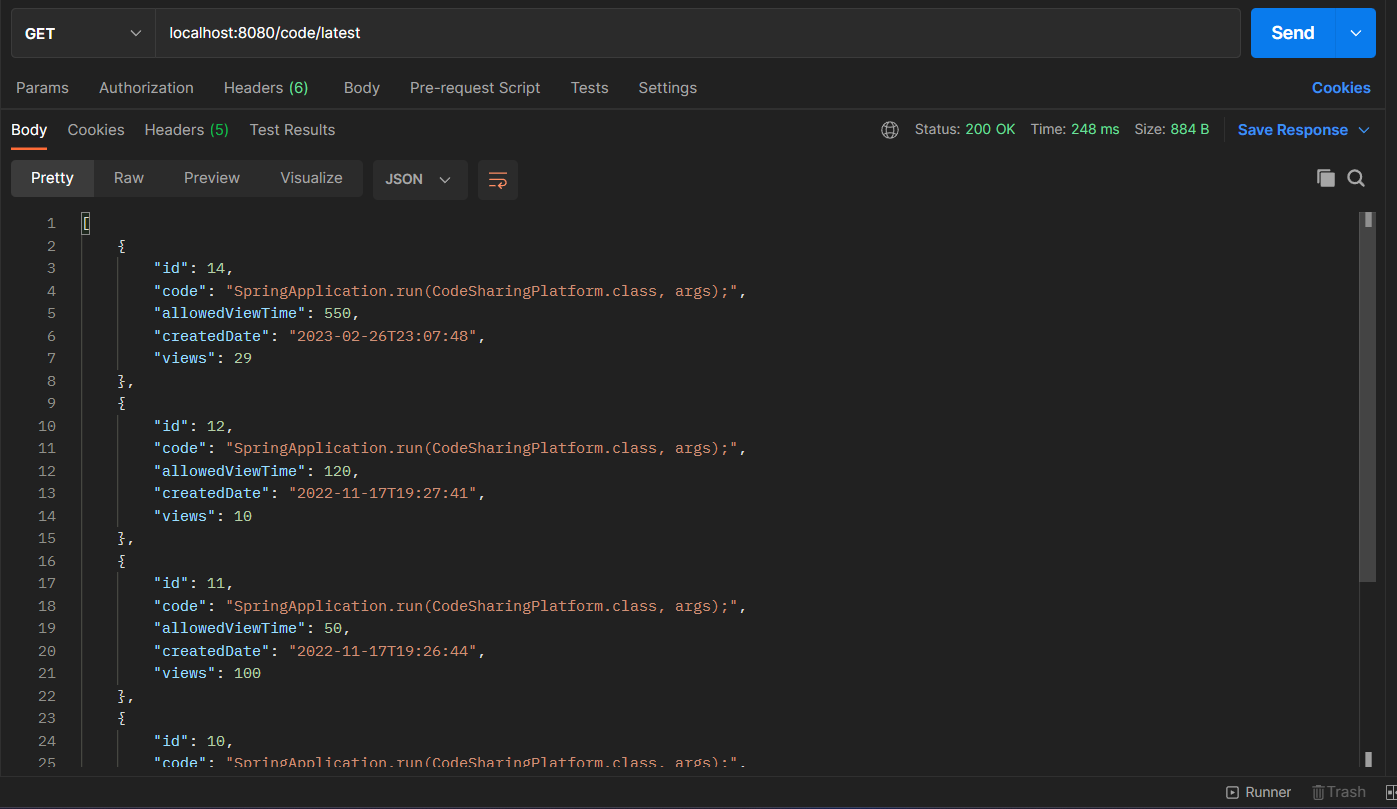1397x809 pixels.
Task: Open the response Cookies tab
Action: click(x=96, y=130)
